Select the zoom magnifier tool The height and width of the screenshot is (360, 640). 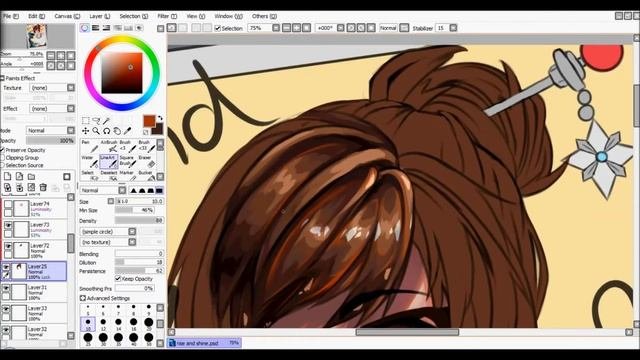tap(96, 131)
